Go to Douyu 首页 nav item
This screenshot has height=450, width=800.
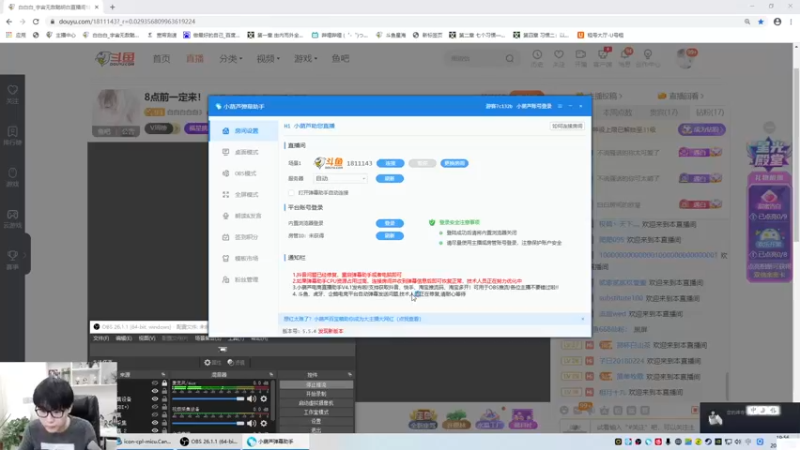point(162,59)
